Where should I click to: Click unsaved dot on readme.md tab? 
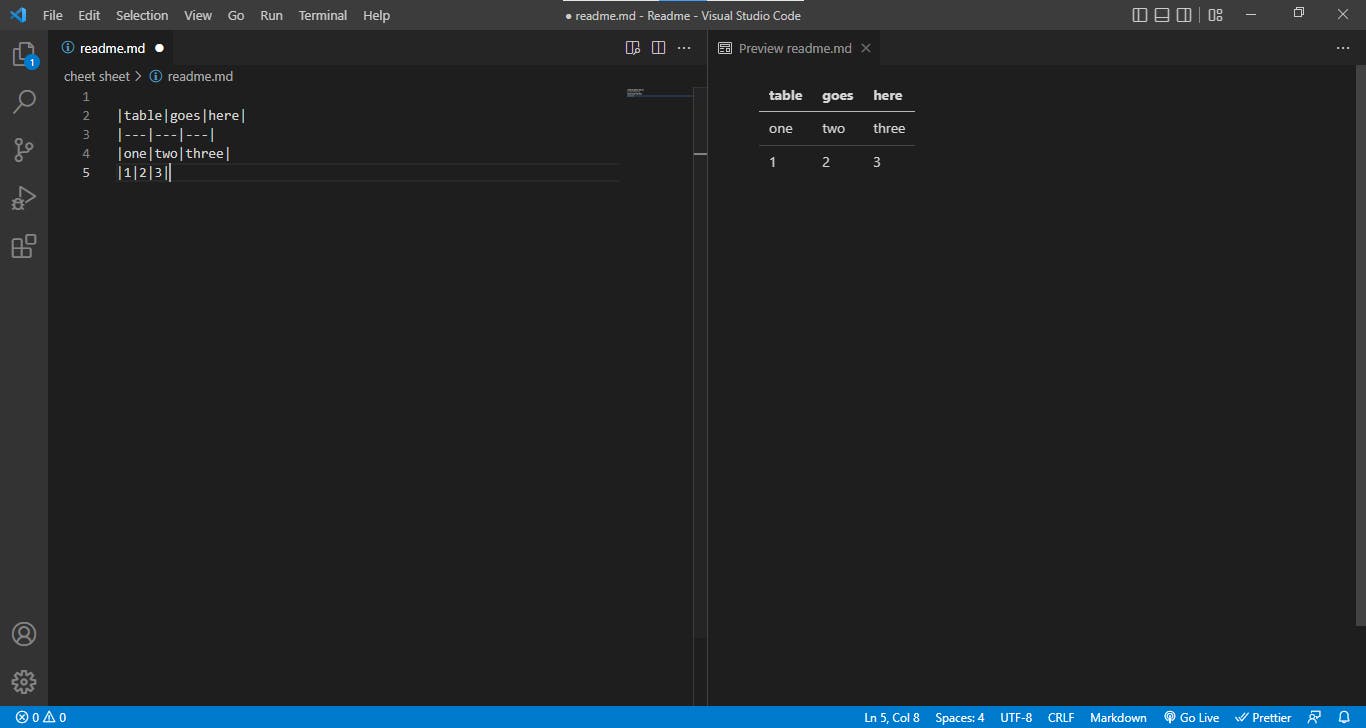tap(159, 48)
